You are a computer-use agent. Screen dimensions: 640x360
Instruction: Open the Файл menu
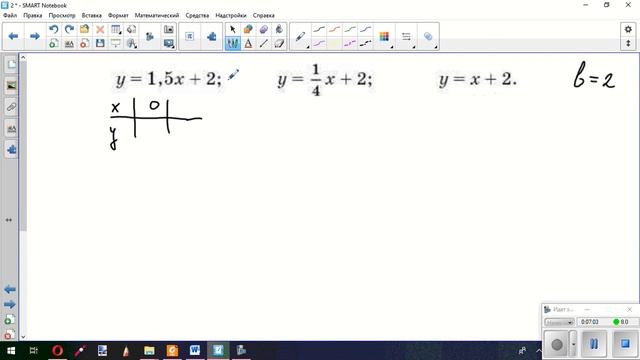click(x=10, y=15)
